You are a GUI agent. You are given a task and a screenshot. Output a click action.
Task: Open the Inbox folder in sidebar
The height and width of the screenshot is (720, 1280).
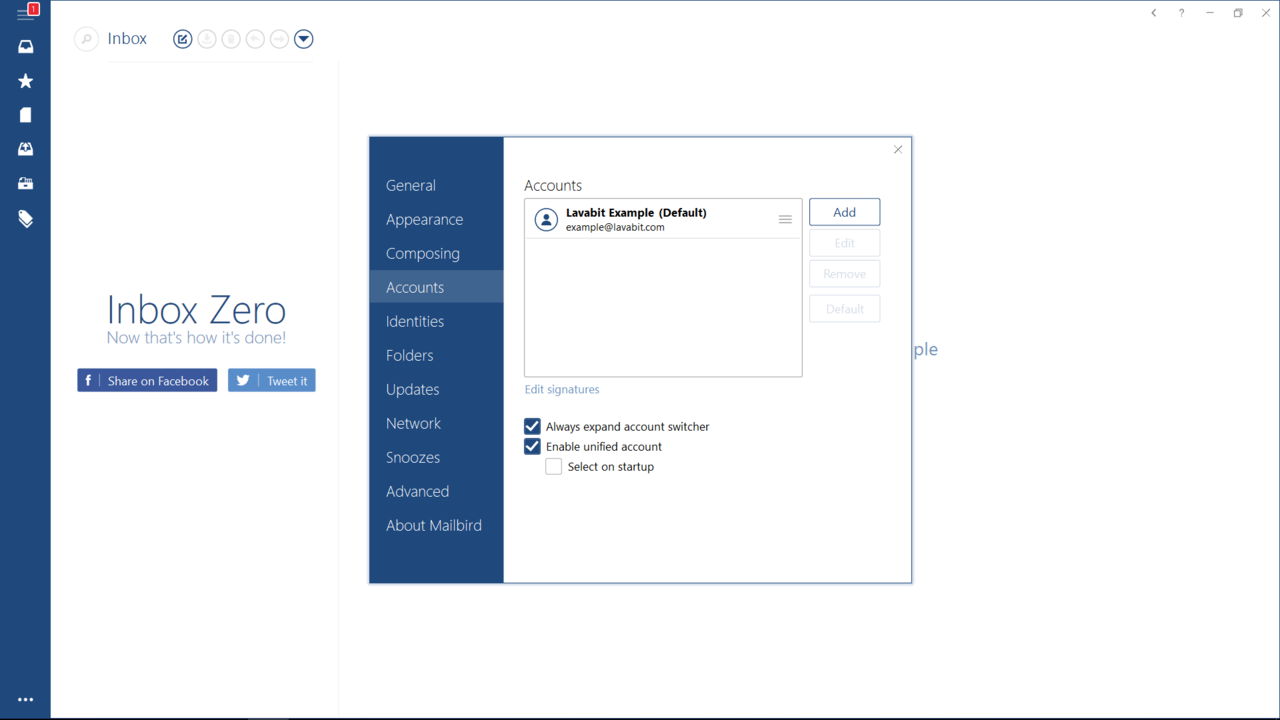[x=26, y=47]
